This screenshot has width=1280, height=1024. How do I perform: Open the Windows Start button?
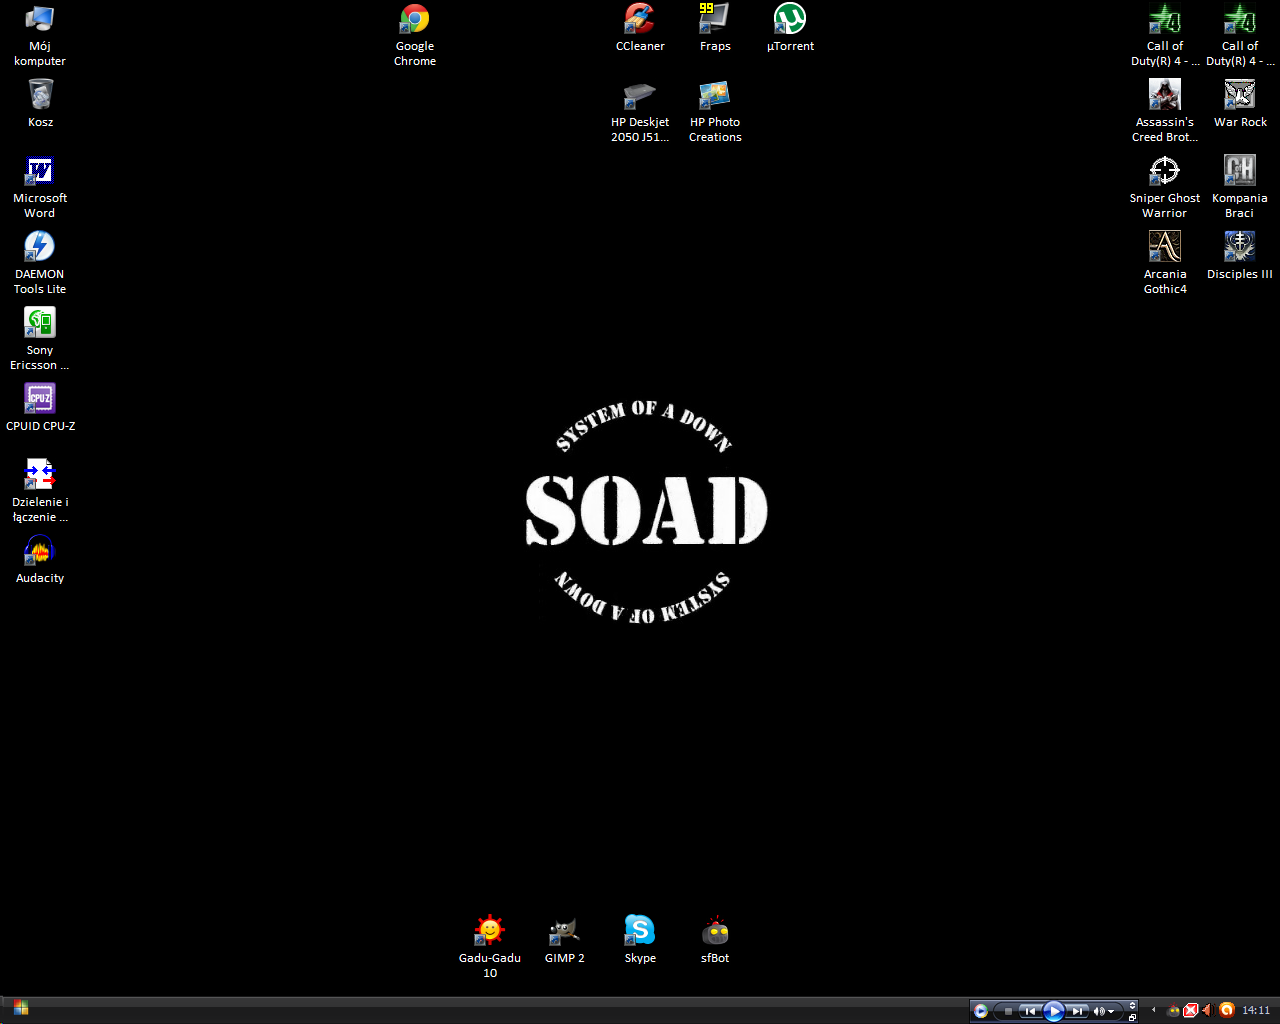coord(20,1008)
